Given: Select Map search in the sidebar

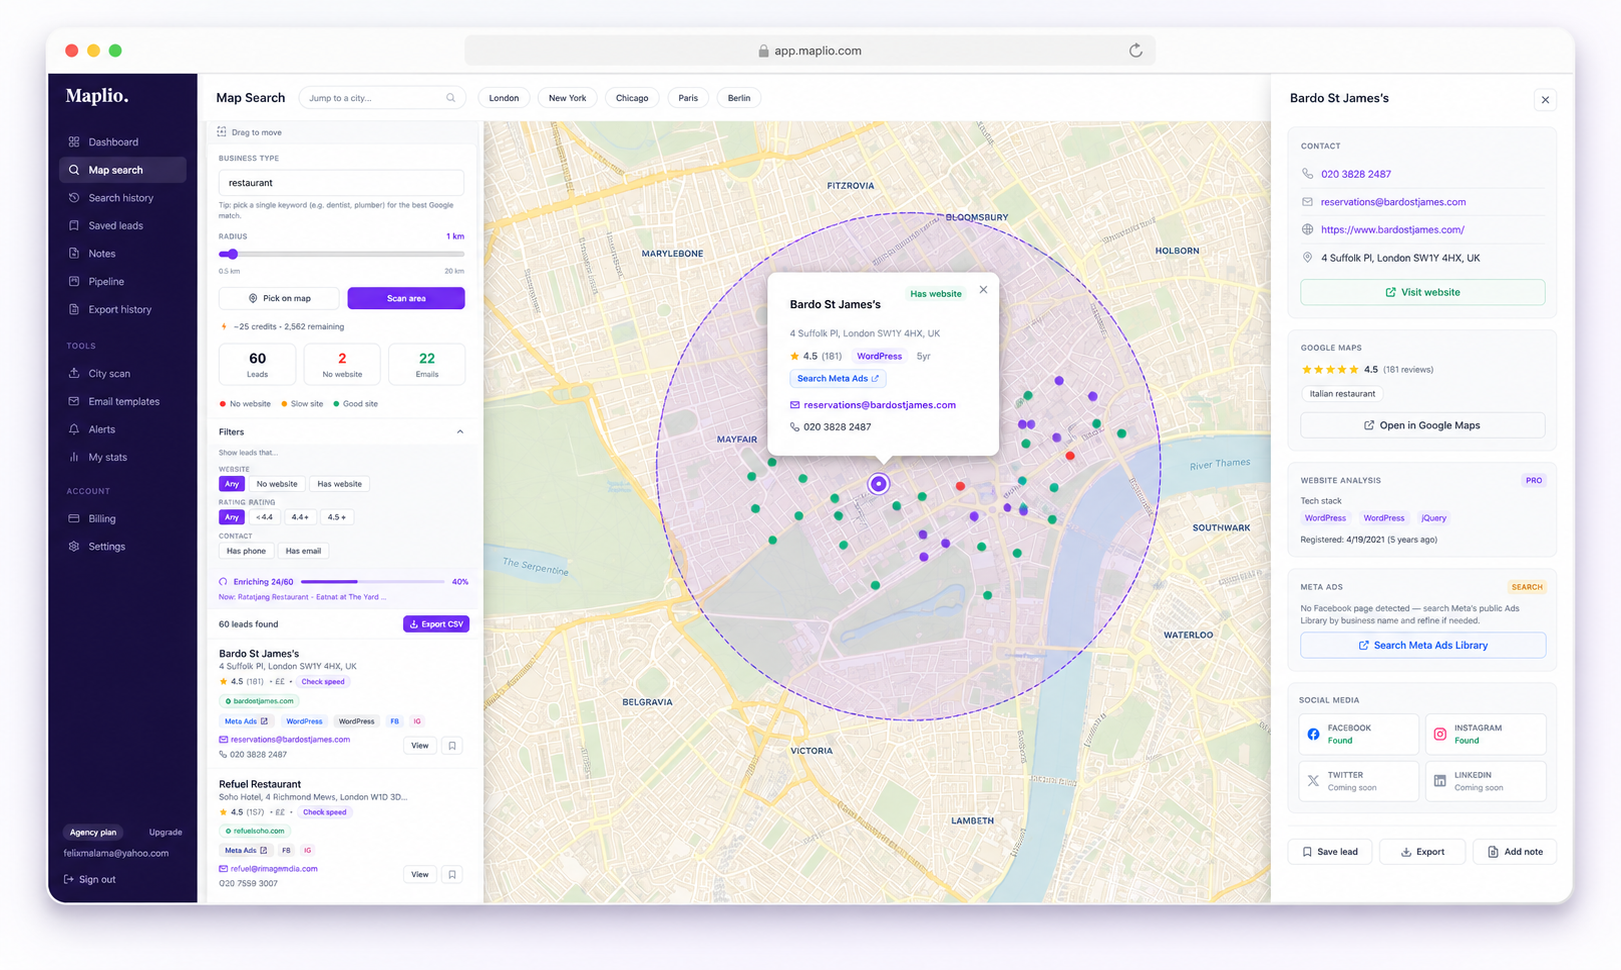Looking at the screenshot, I should click(x=122, y=170).
